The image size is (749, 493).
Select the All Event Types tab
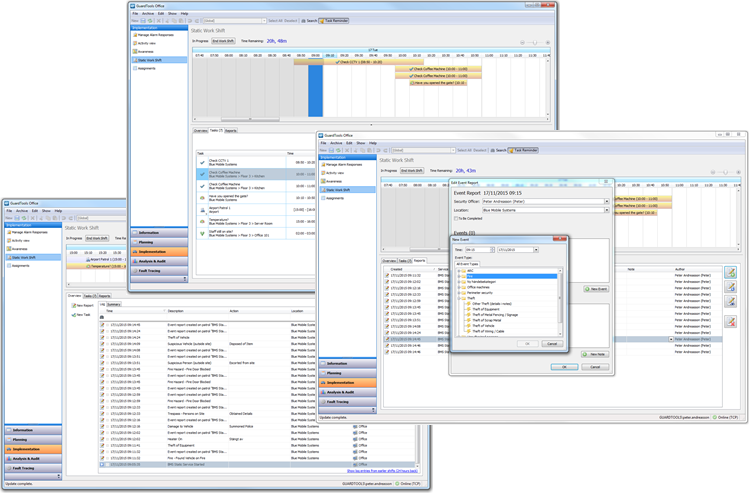(467, 264)
